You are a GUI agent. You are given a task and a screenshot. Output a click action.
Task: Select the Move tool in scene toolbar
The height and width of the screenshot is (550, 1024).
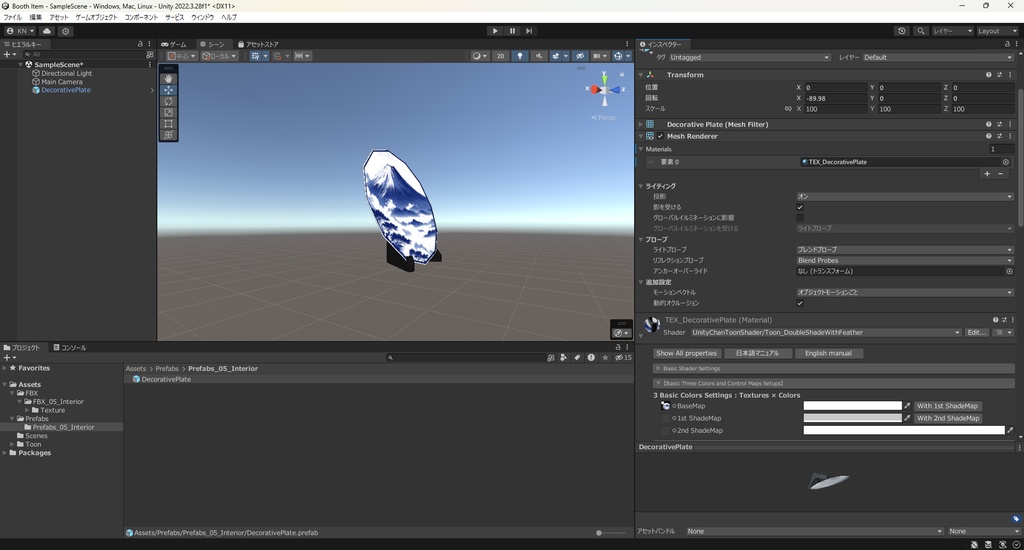pyautogui.click(x=168, y=89)
